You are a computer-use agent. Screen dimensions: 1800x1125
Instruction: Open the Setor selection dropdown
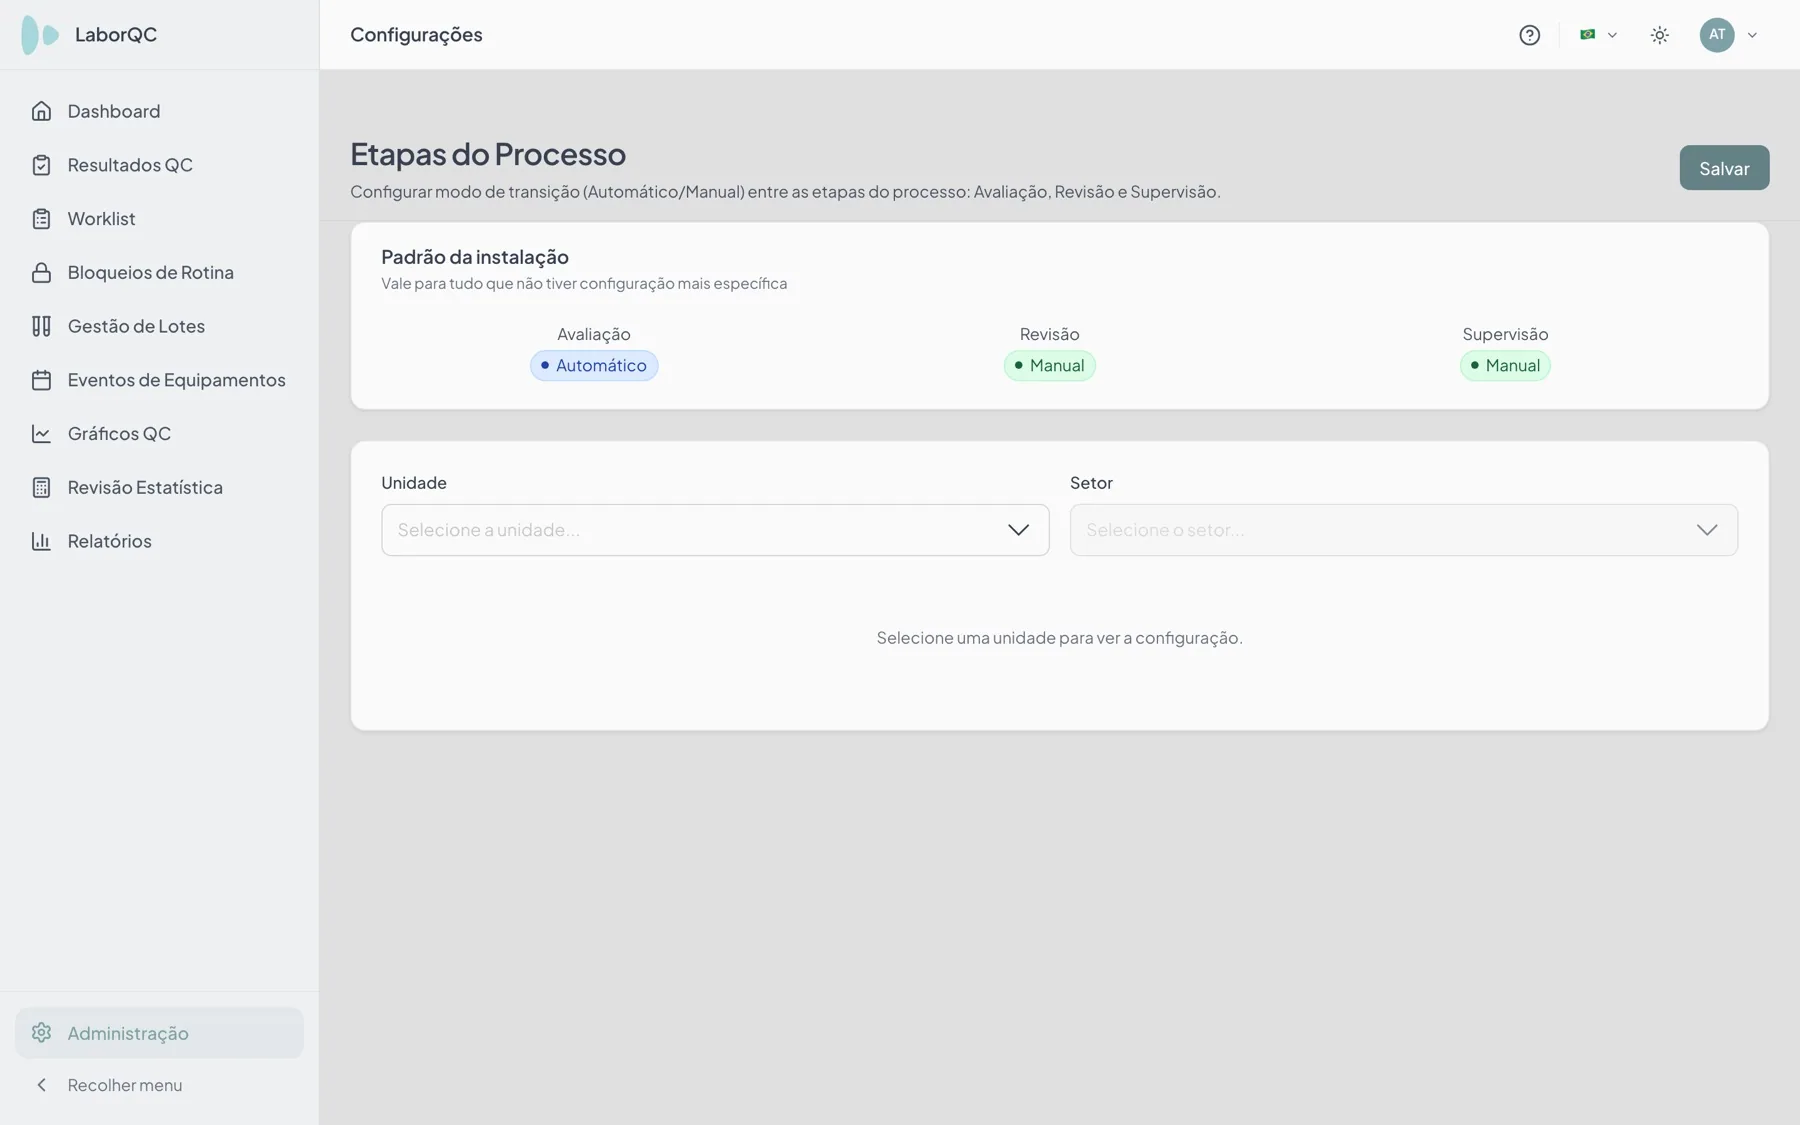[1404, 530]
